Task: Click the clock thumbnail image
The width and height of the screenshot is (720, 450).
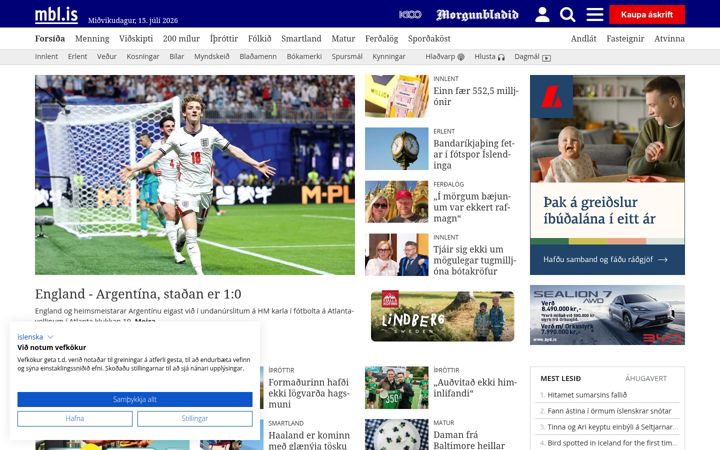Action: click(397, 149)
